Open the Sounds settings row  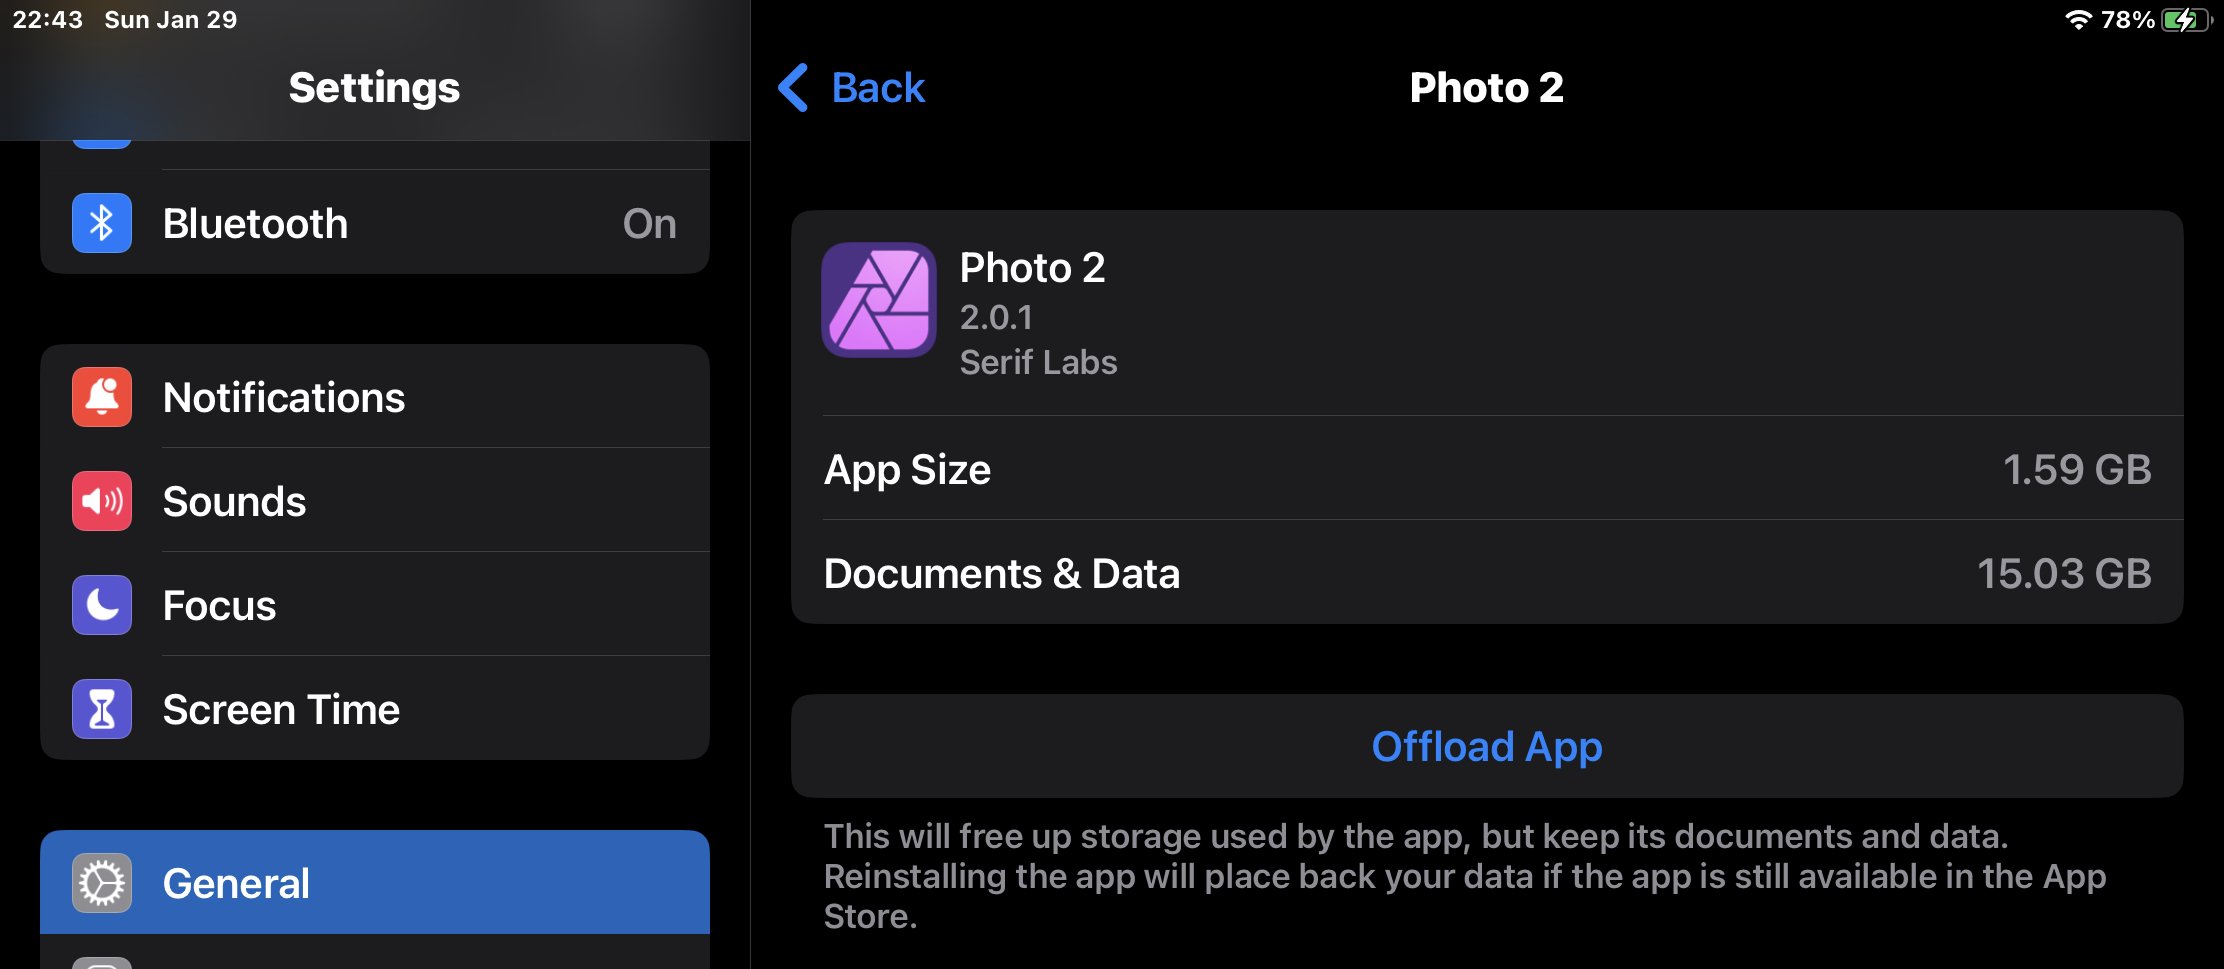pos(375,501)
